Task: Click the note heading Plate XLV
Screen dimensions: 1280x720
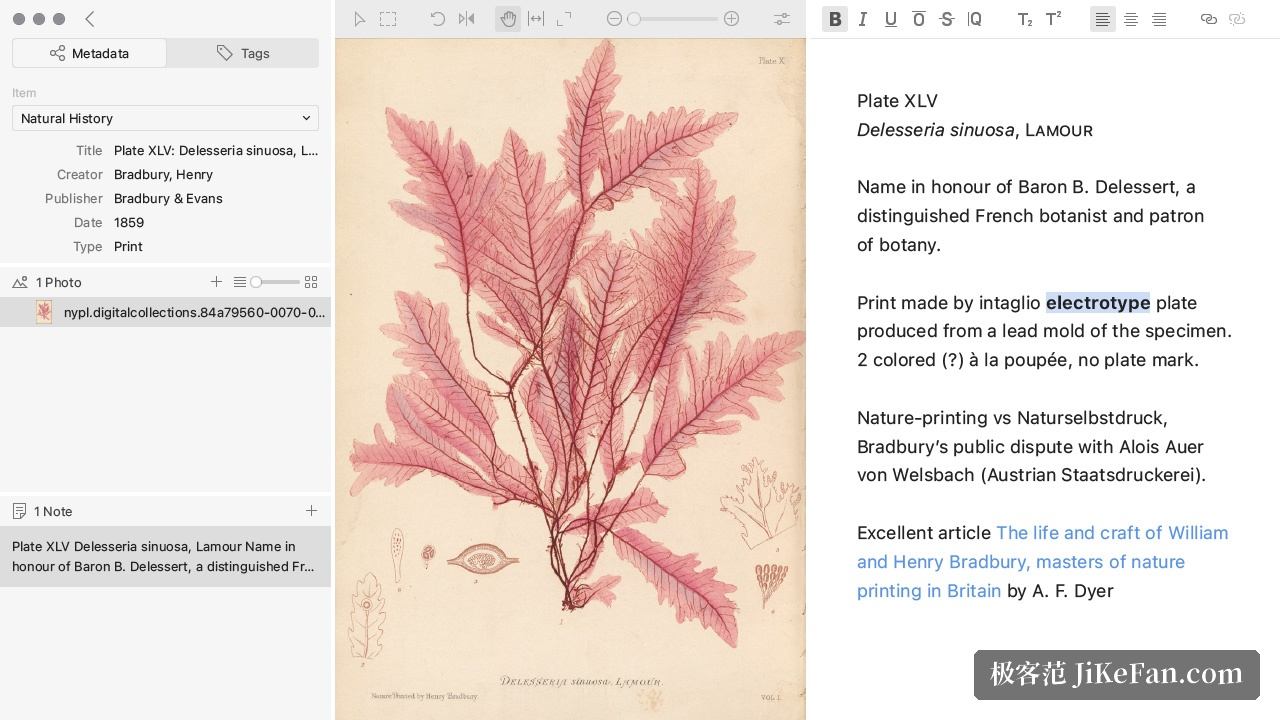Action: 897,101
